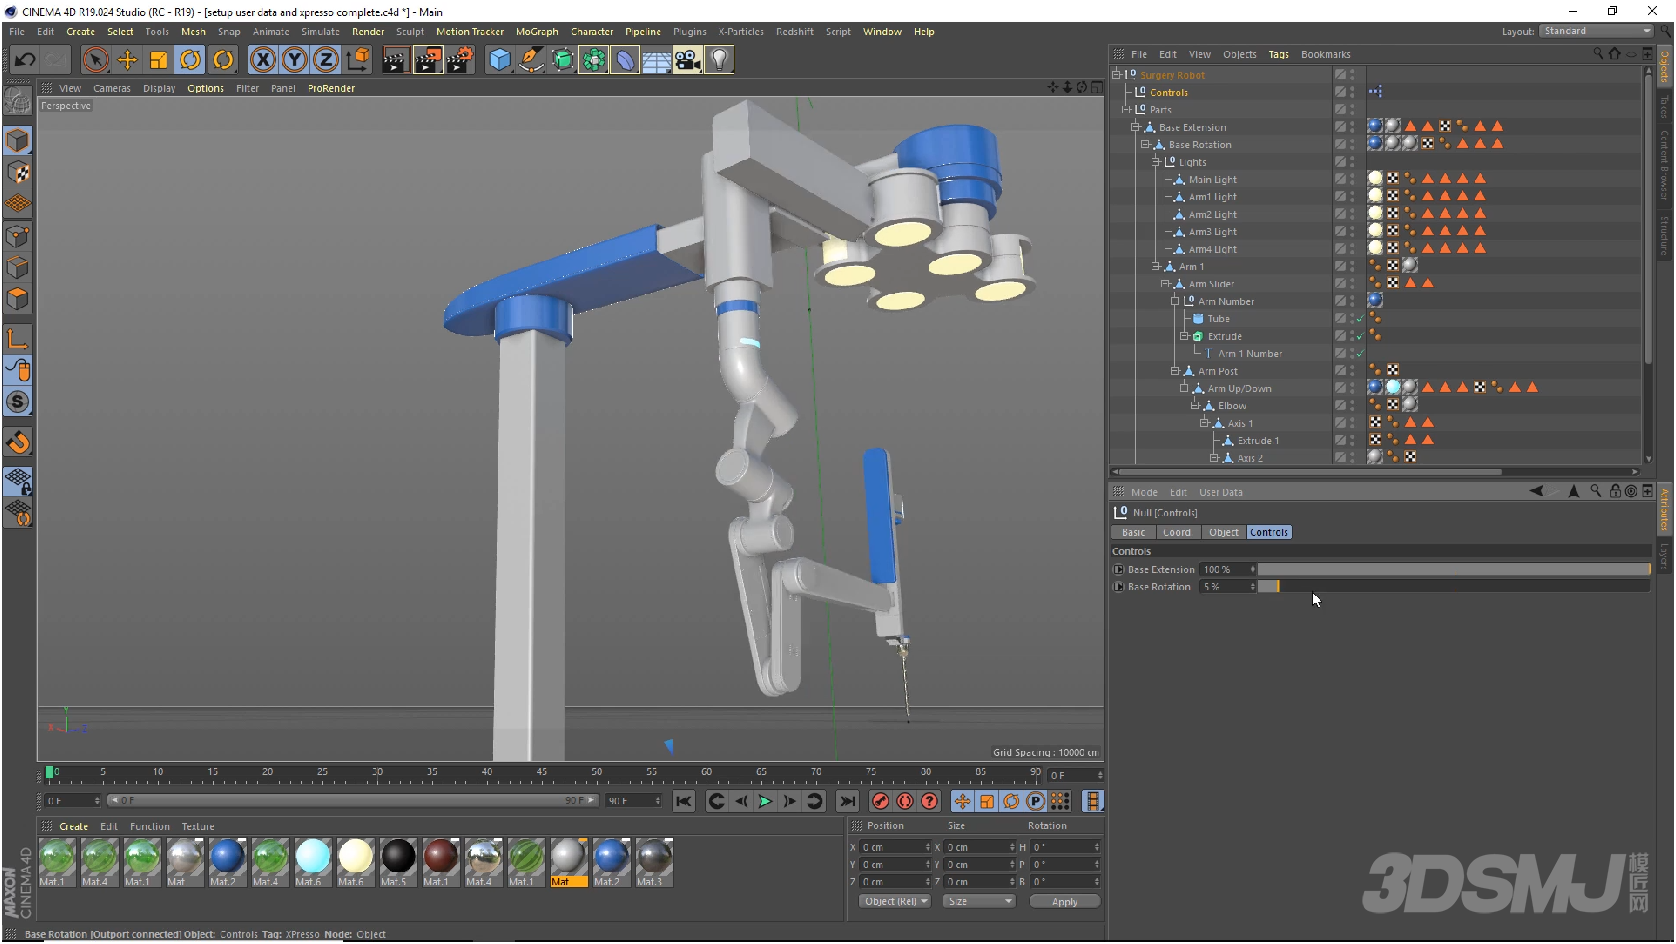Adjust the Base Rotation slider
The image size is (1676, 944).
pos(1453,587)
